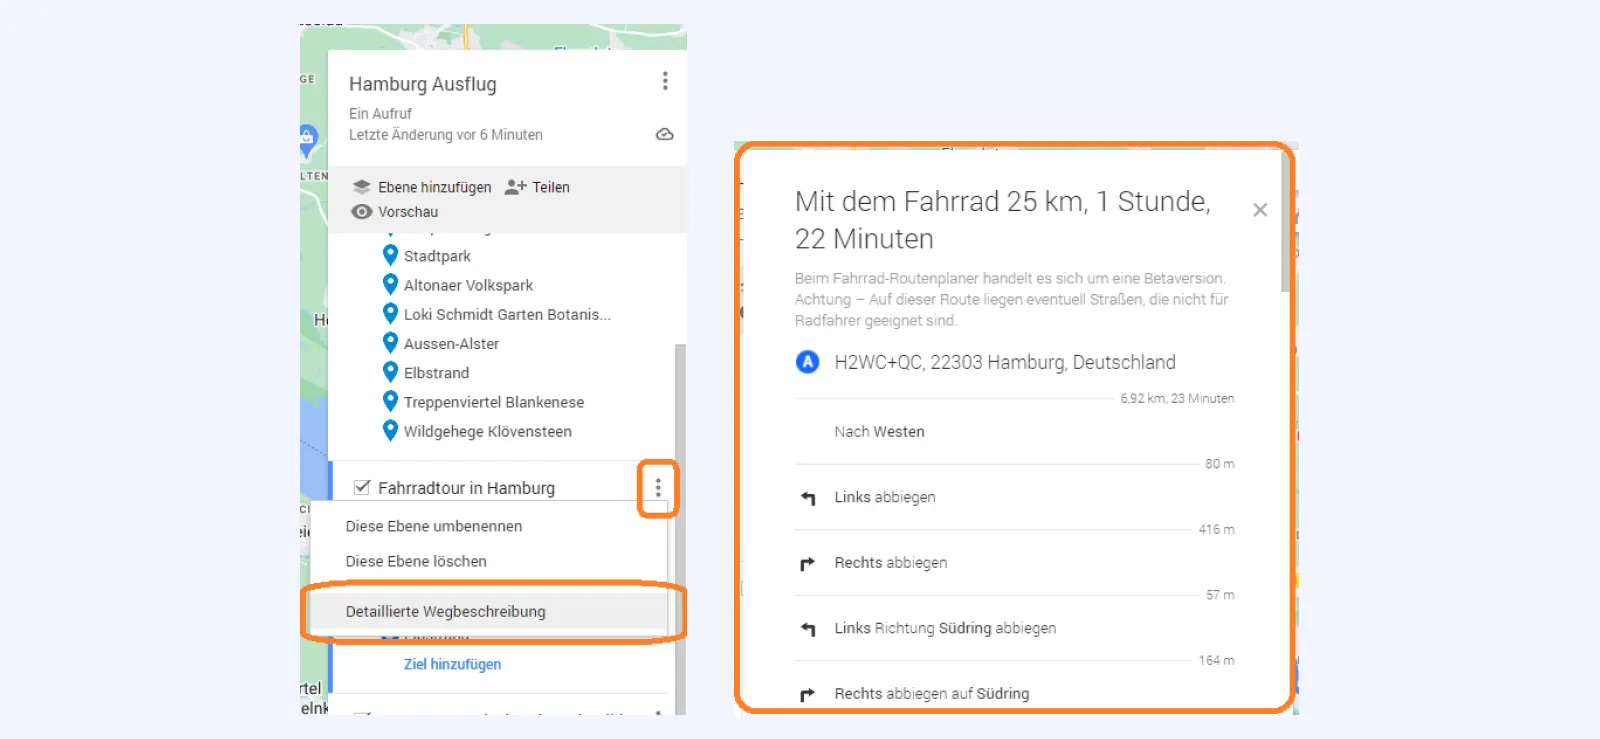Click the Teilen add-person icon
Viewport: 1600px width, 739px height.
516,187
